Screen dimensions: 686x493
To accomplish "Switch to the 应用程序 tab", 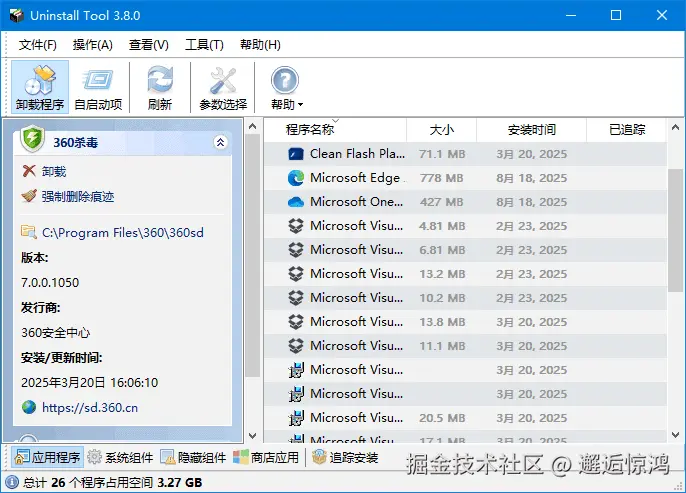I will pyautogui.click(x=47, y=458).
